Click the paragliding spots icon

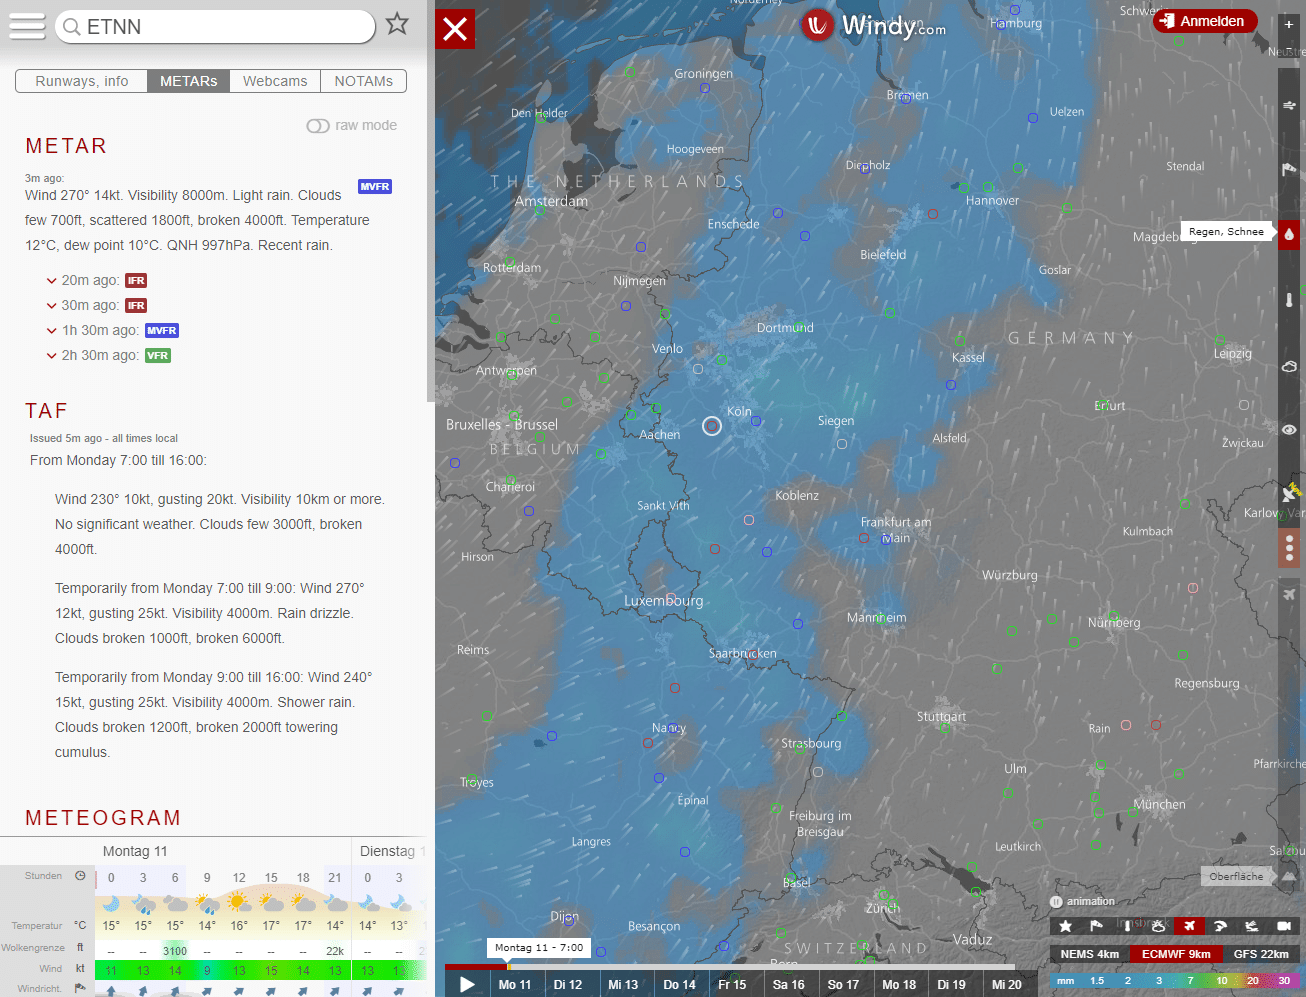1220,926
